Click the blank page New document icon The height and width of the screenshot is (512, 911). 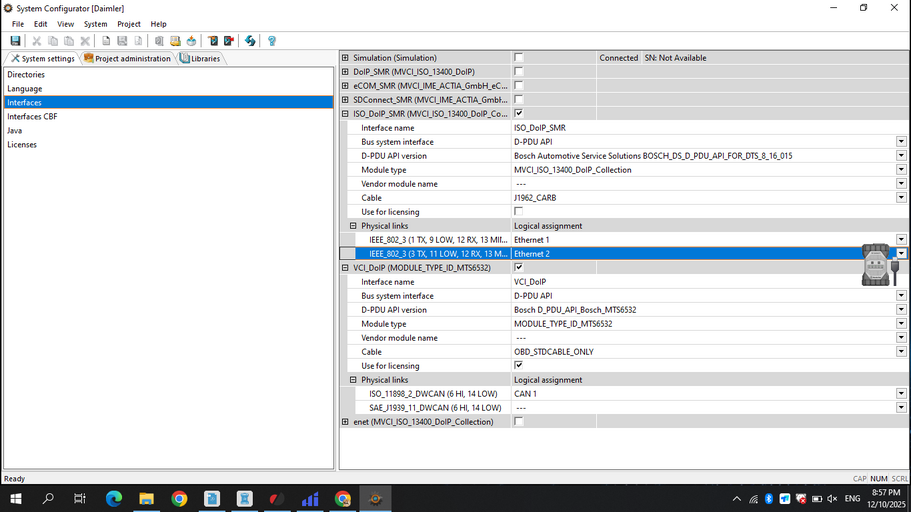tap(106, 41)
